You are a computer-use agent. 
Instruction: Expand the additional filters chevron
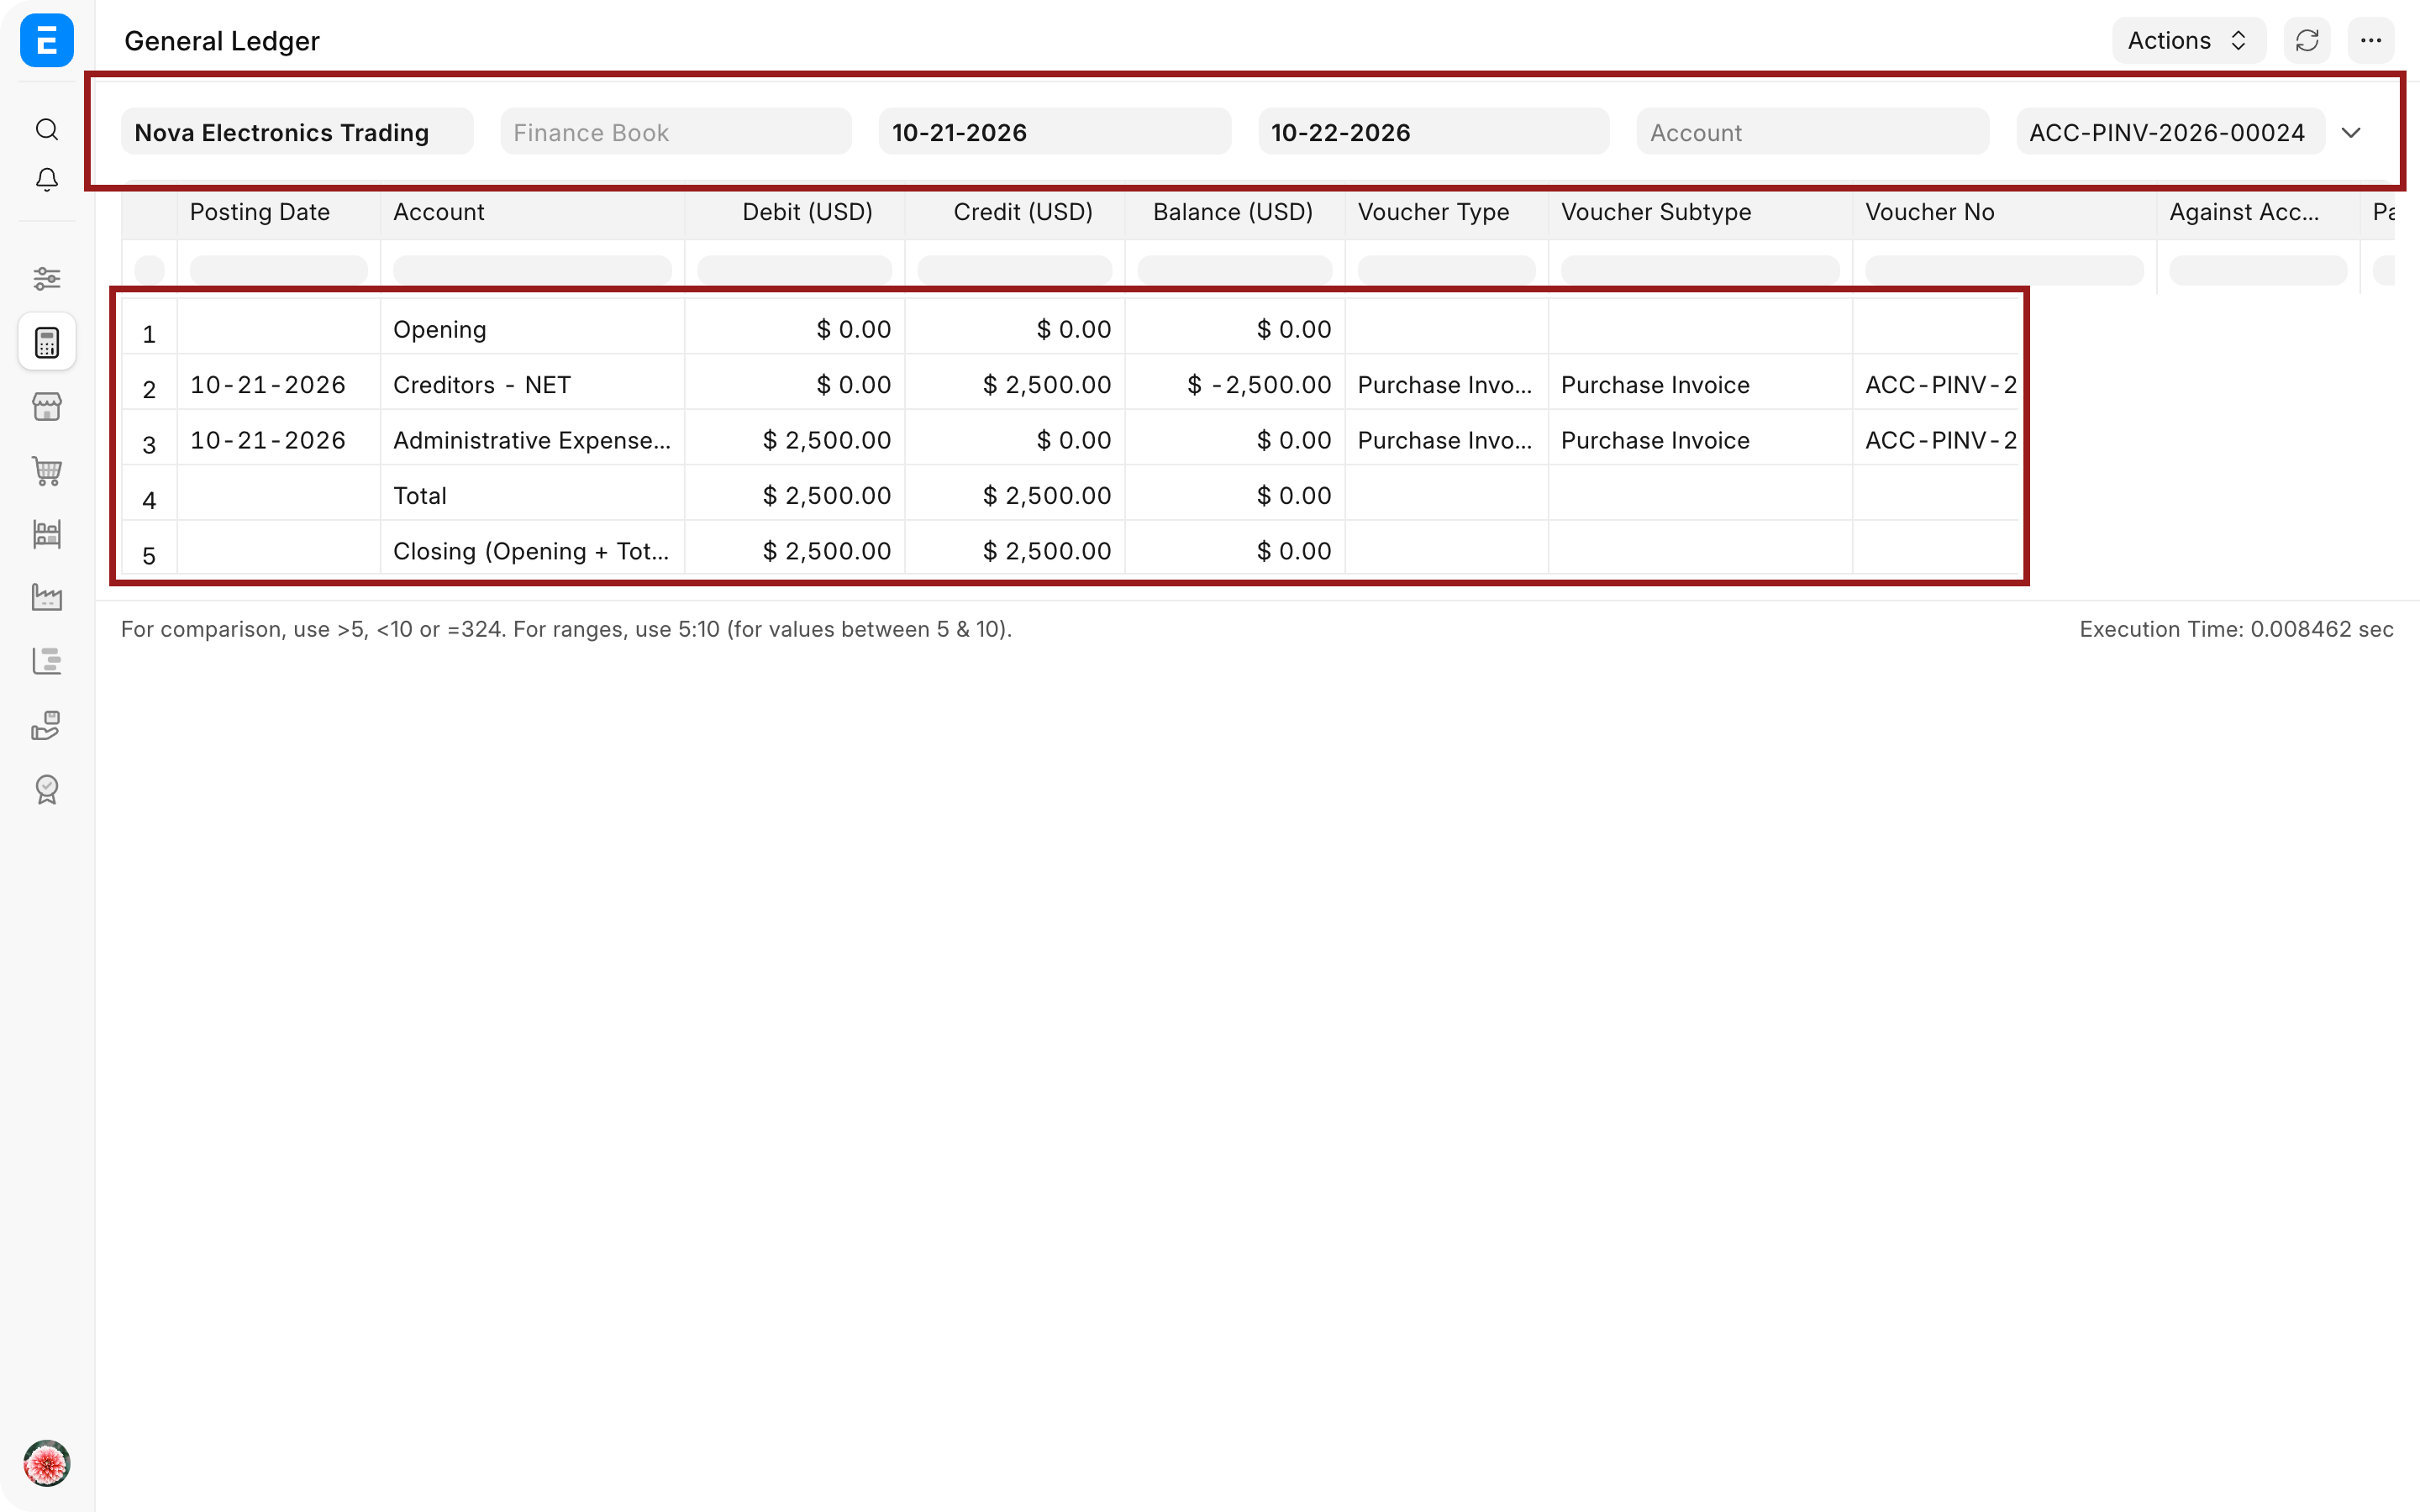(2351, 132)
